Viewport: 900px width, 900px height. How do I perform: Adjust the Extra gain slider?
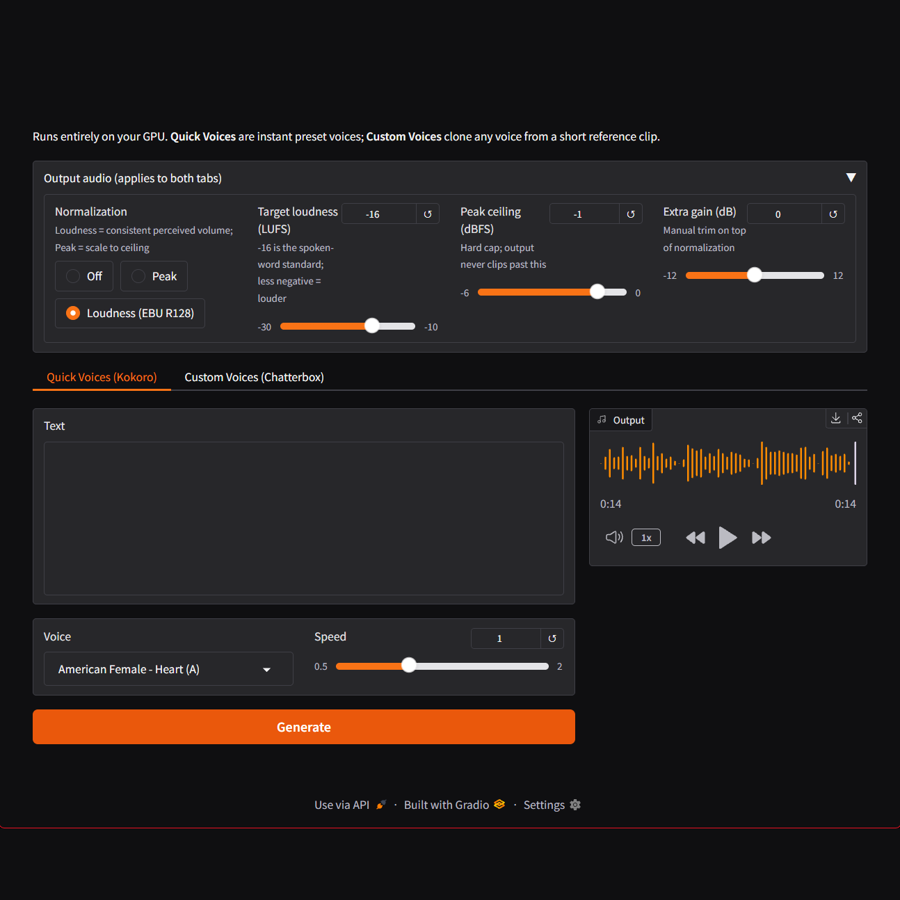pos(754,275)
